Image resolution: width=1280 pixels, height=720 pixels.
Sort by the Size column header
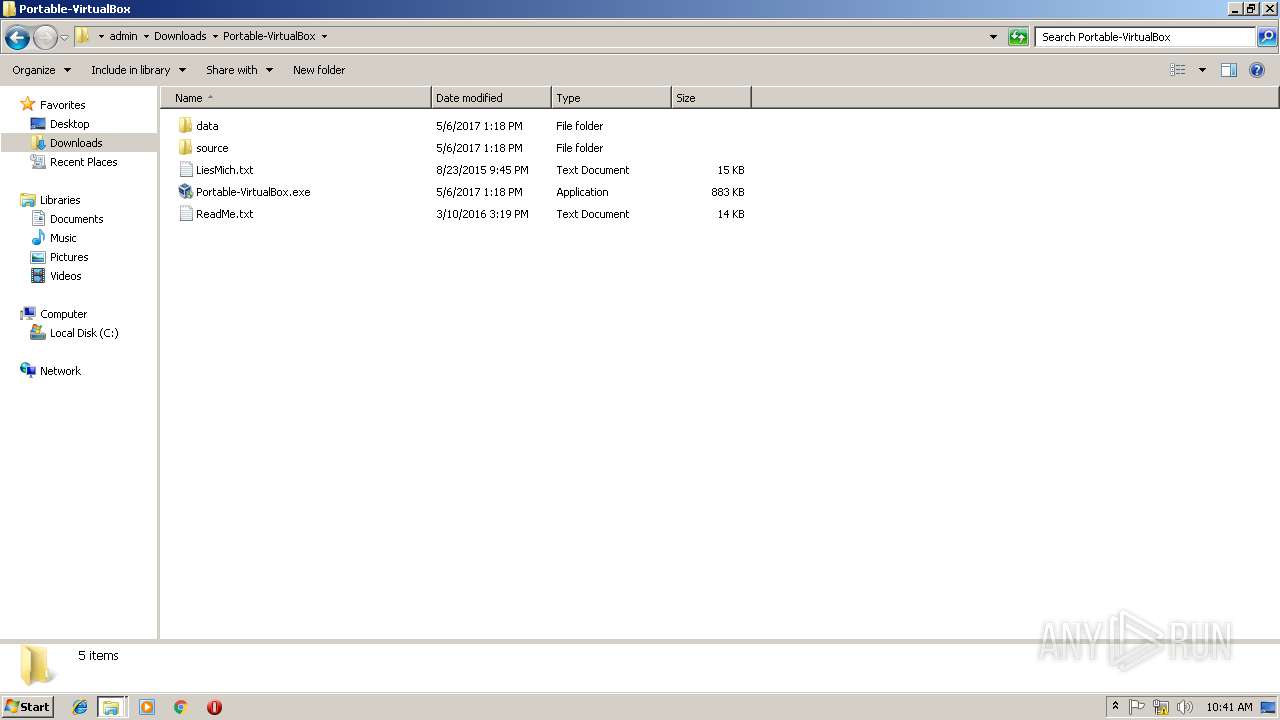coord(711,98)
